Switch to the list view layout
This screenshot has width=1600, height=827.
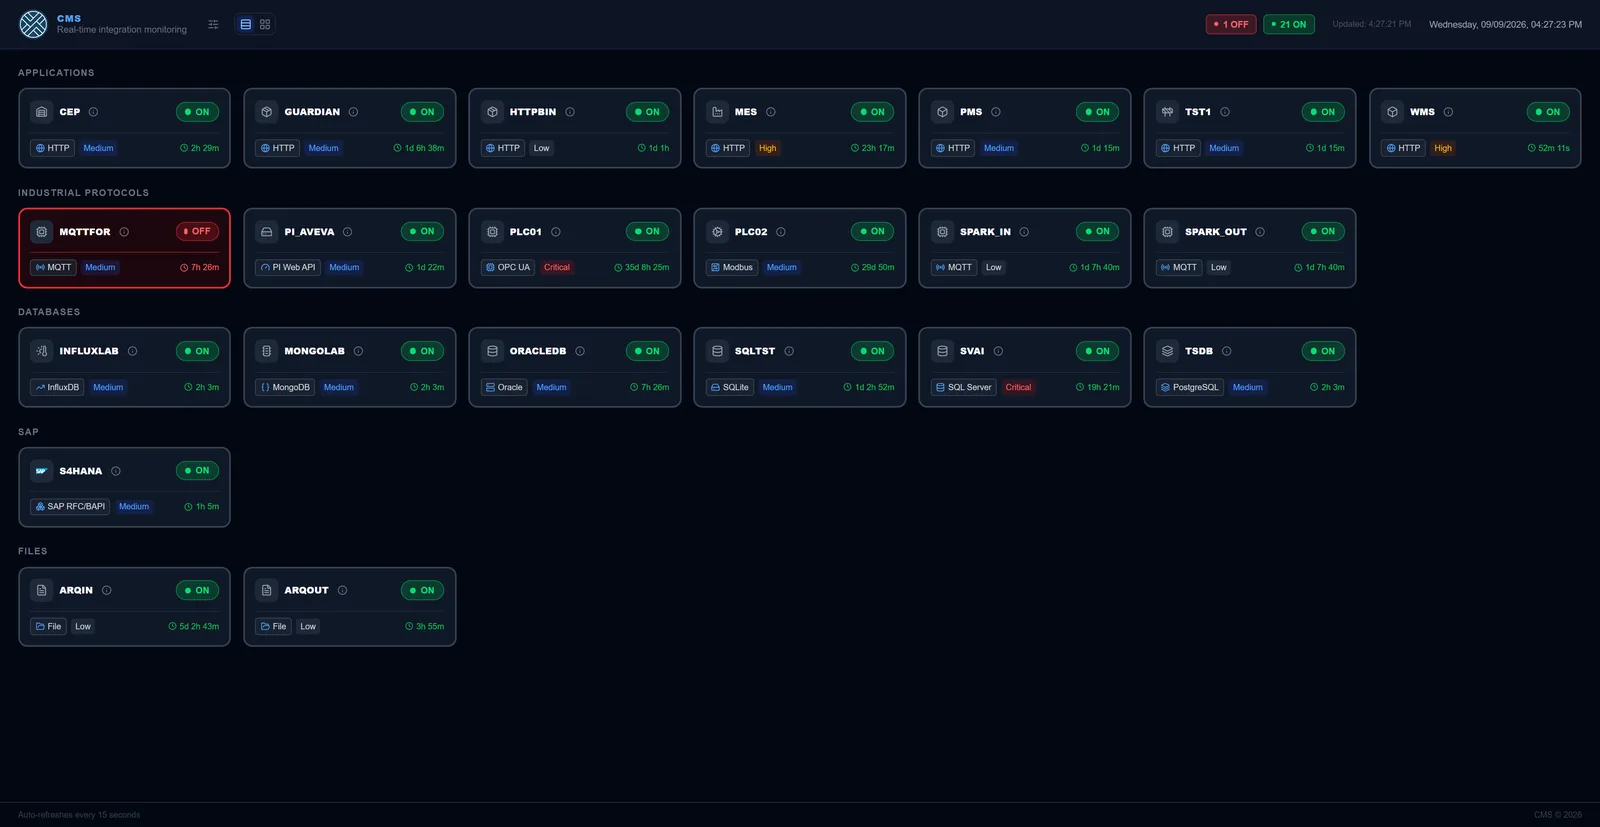pos(246,24)
